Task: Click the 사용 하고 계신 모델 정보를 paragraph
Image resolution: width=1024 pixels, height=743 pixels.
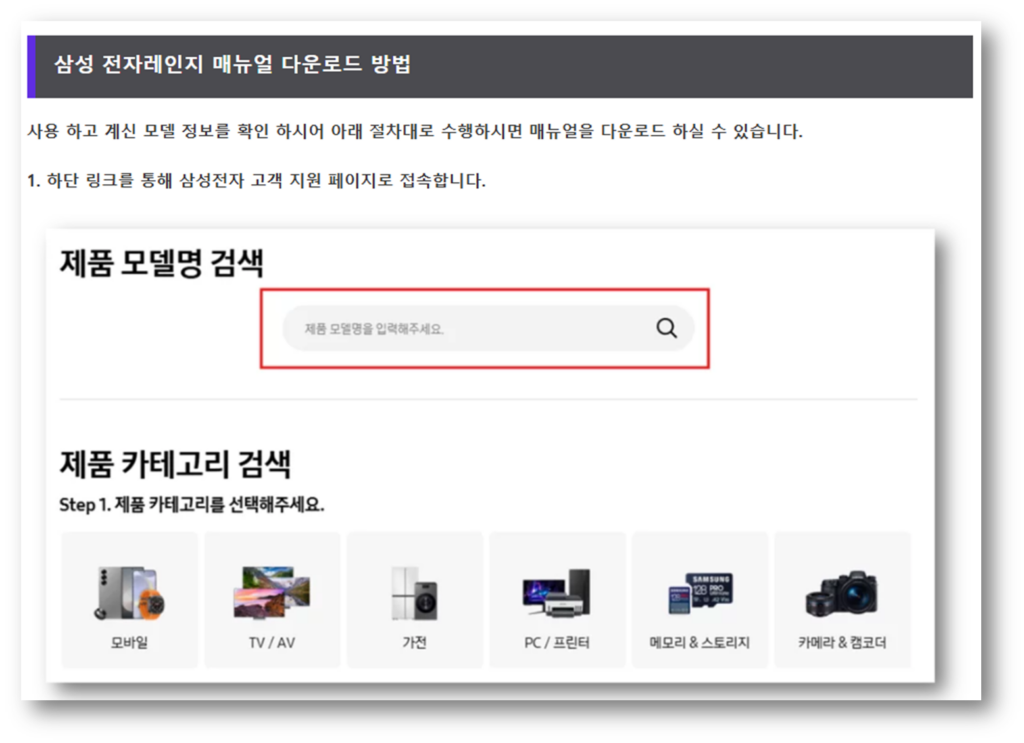Action: 415,131
